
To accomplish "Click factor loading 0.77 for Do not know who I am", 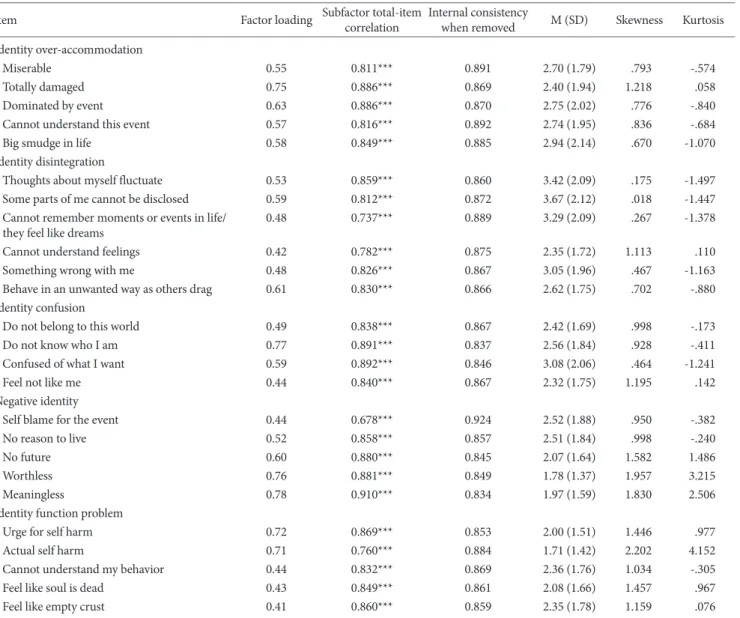I will [x=276, y=345].
